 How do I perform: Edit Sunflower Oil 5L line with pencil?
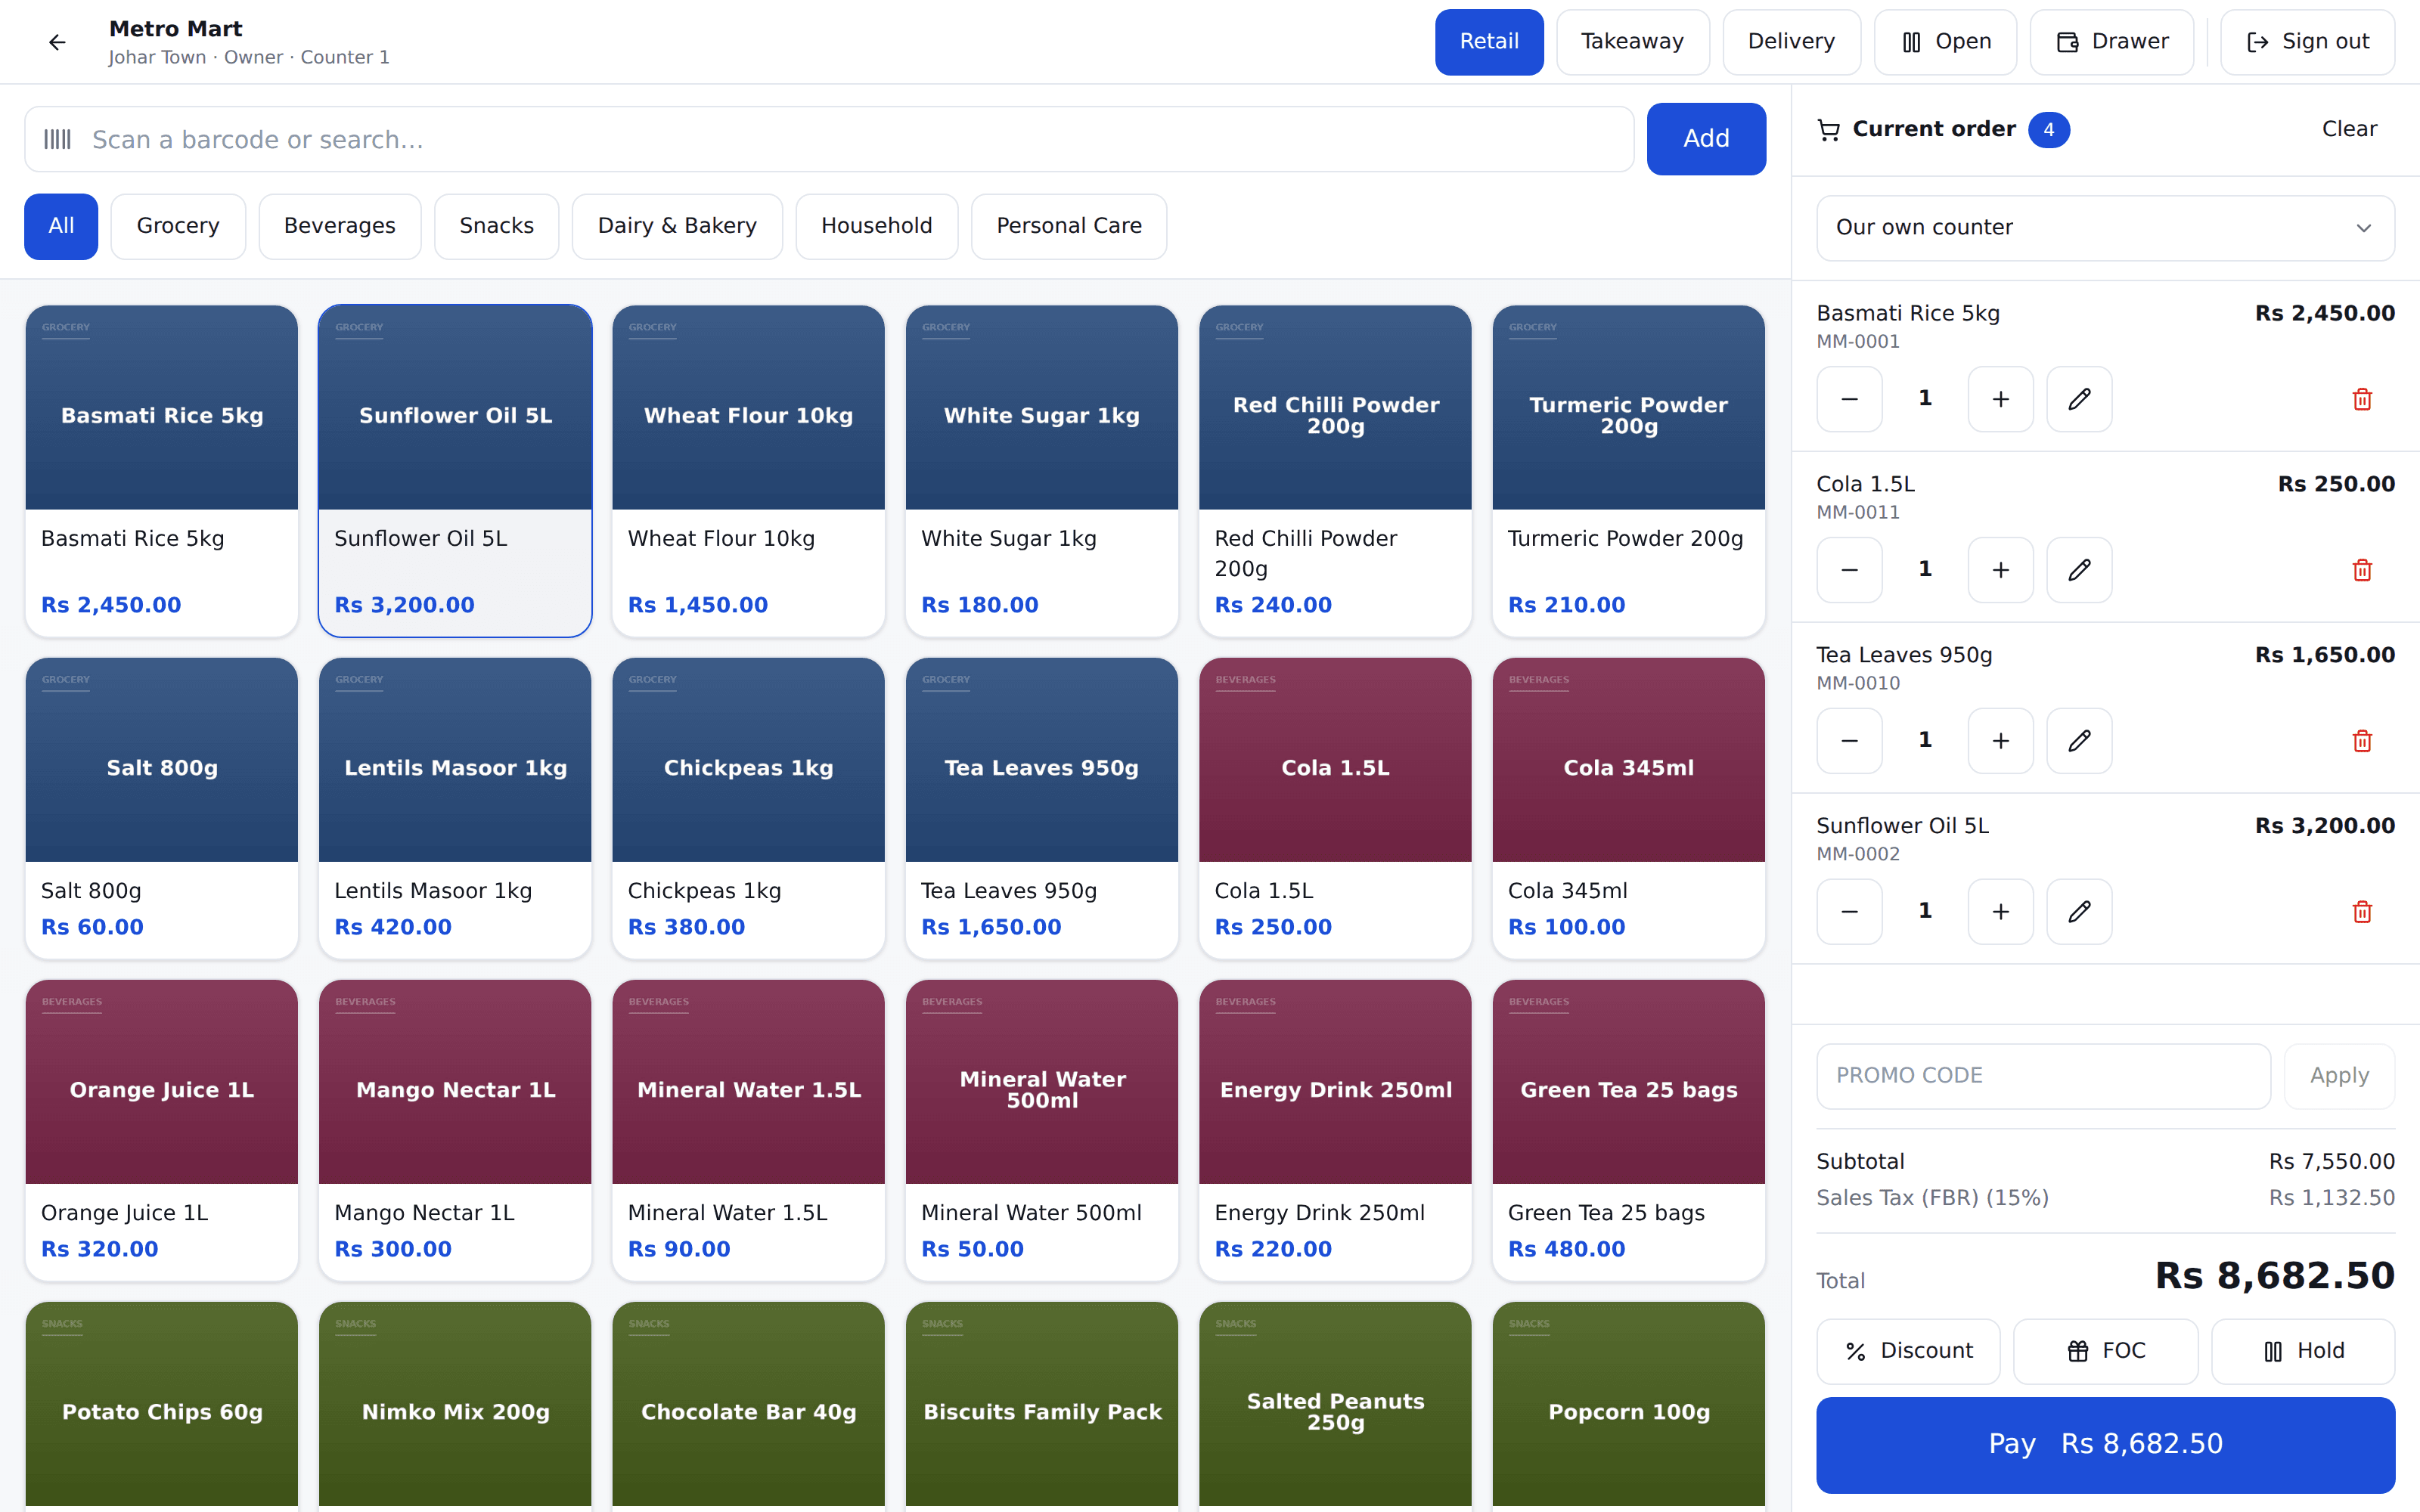(2079, 912)
